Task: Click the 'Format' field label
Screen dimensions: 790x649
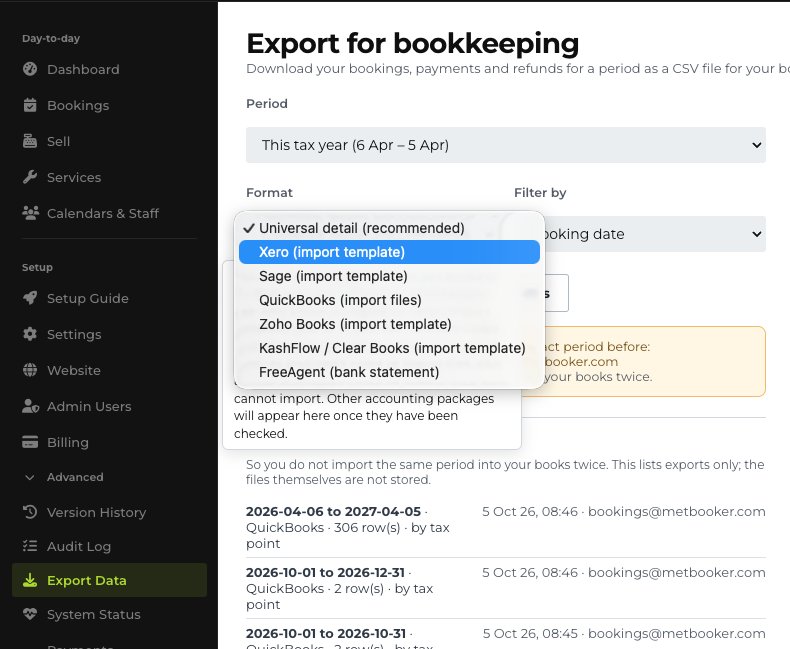Action: coord(269,192)
